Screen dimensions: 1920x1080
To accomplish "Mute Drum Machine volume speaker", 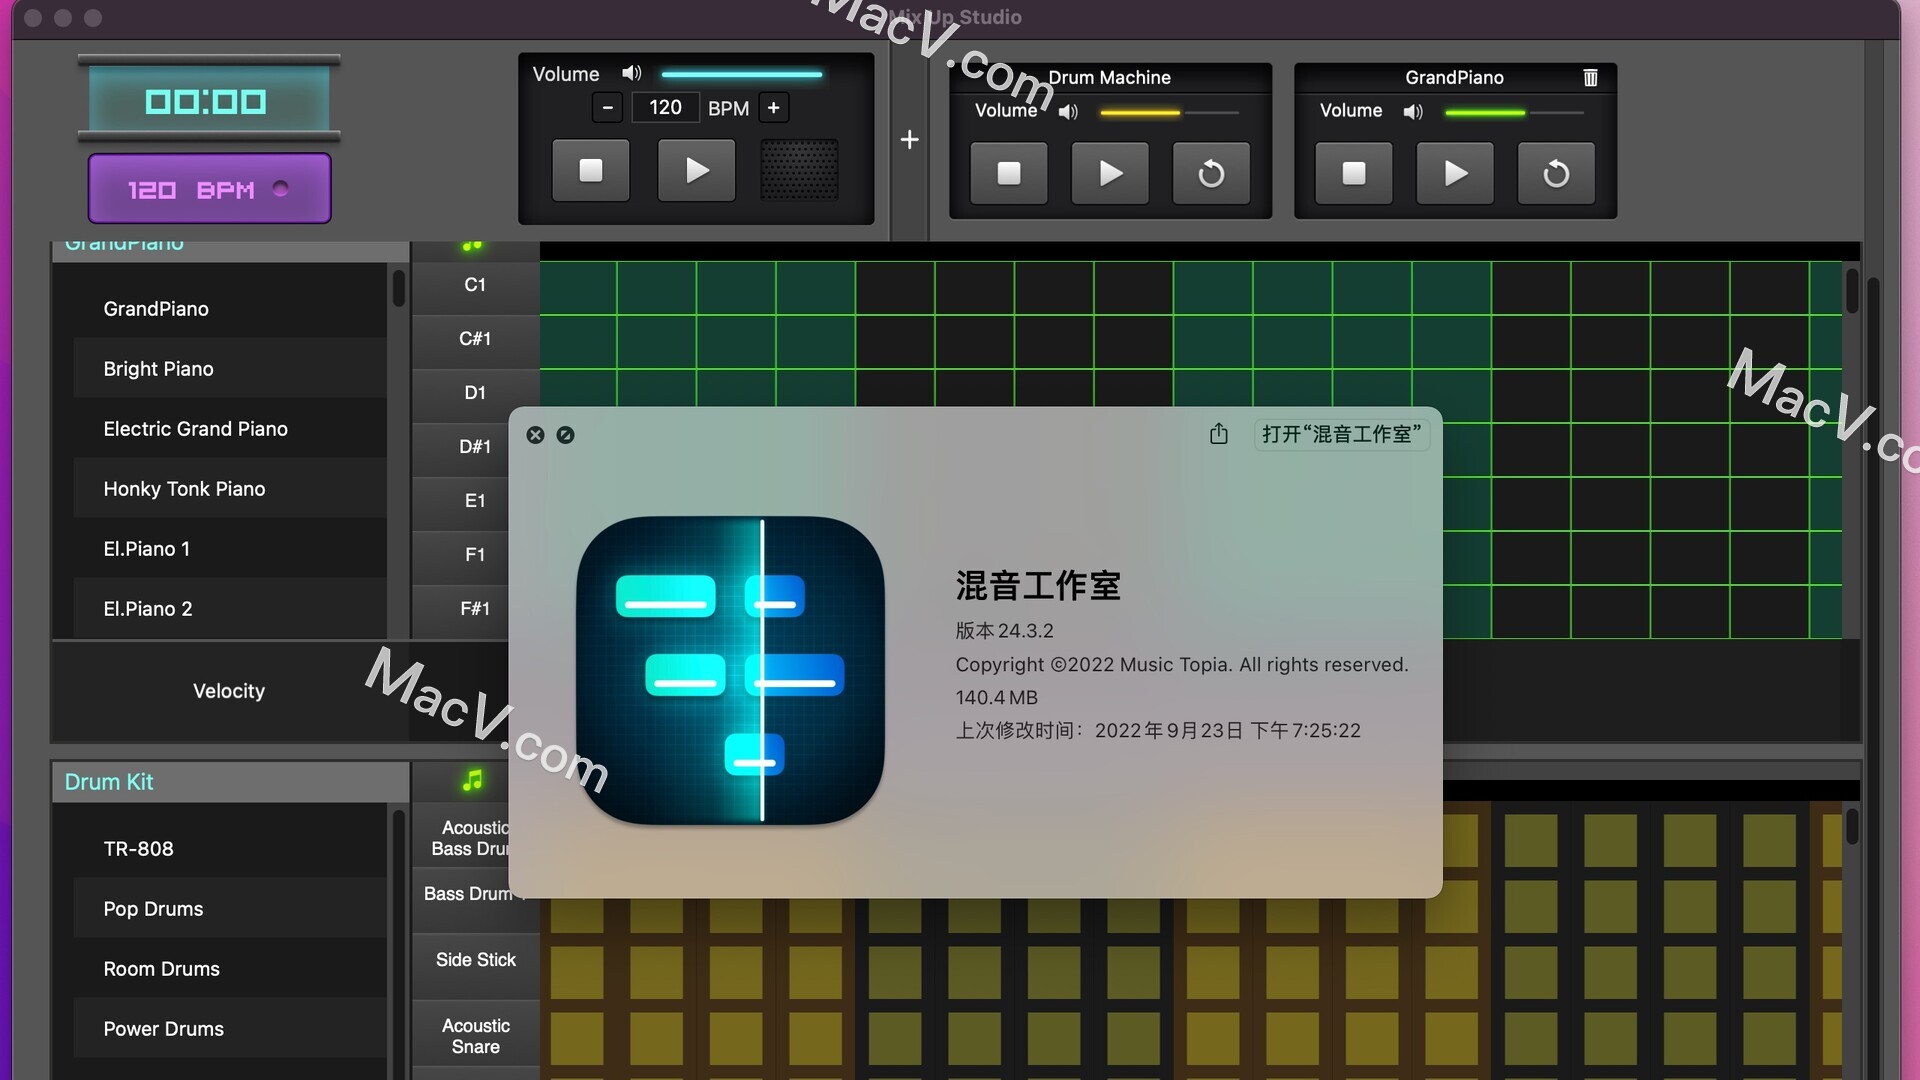I will [x=1068, y=112].
